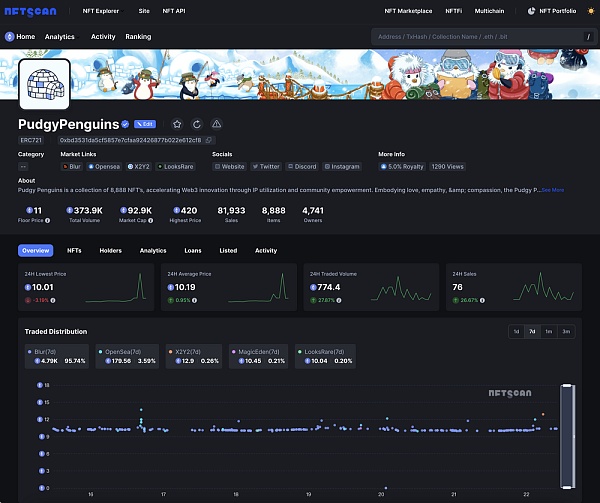
Task: Toggle the OpenSea(7d) legend series
Action: (125, 355)
